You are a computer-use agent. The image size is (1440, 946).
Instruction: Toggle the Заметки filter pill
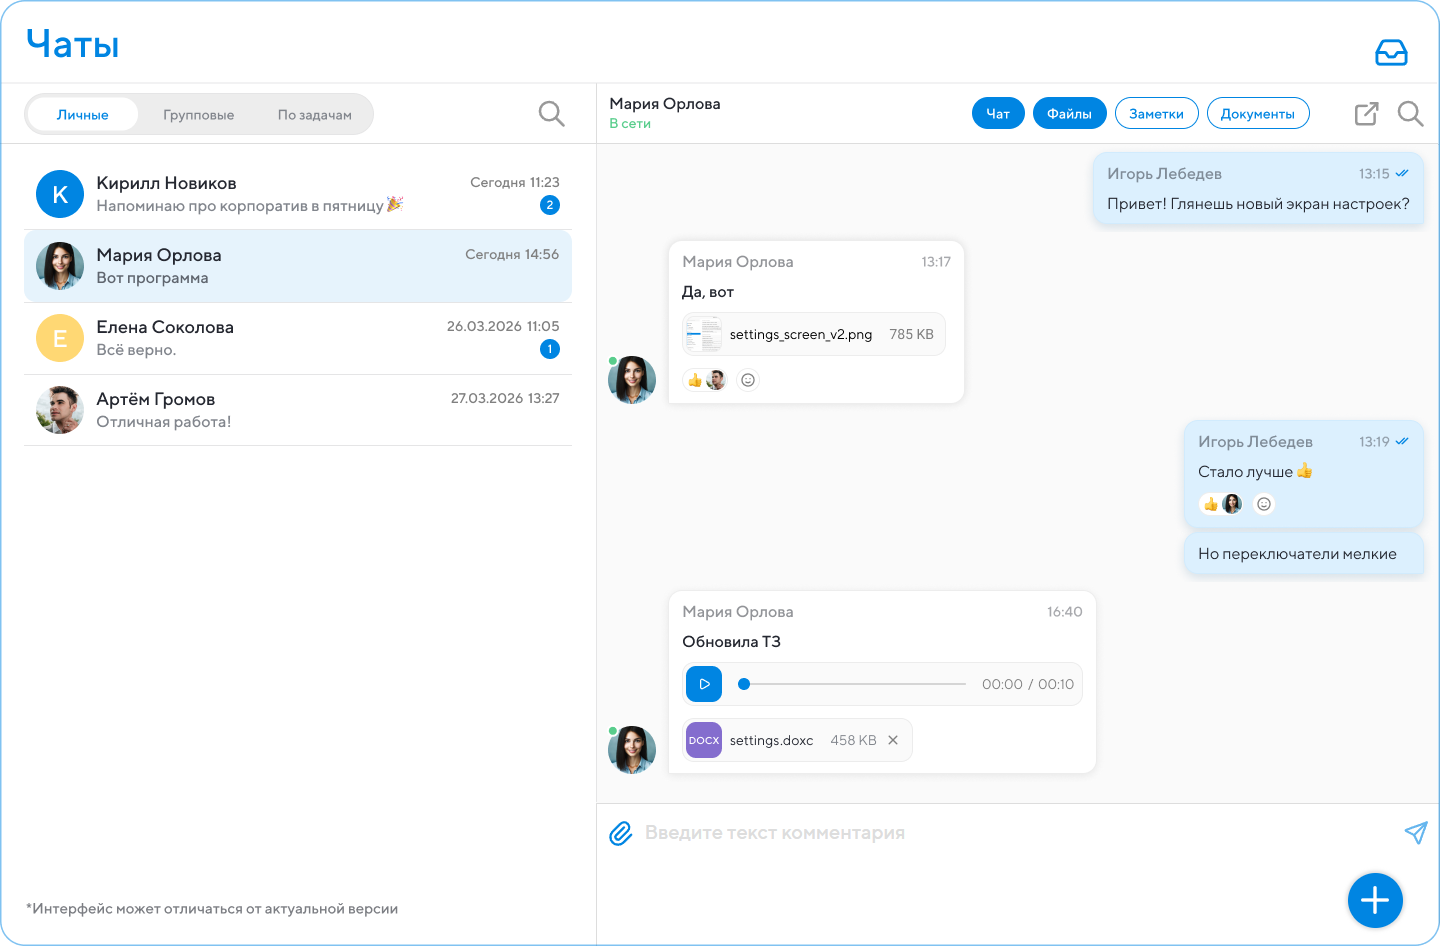[1156, 114]
